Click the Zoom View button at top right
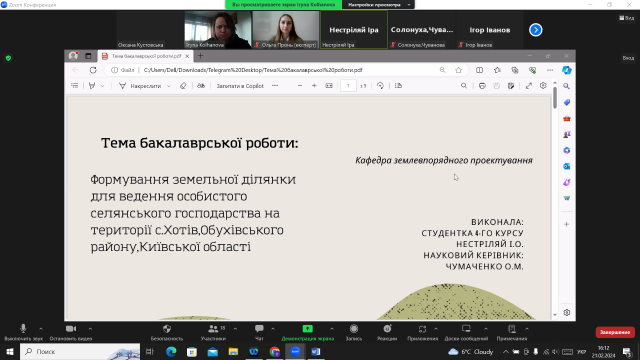640x360 pixels. [x=627, y=18]
